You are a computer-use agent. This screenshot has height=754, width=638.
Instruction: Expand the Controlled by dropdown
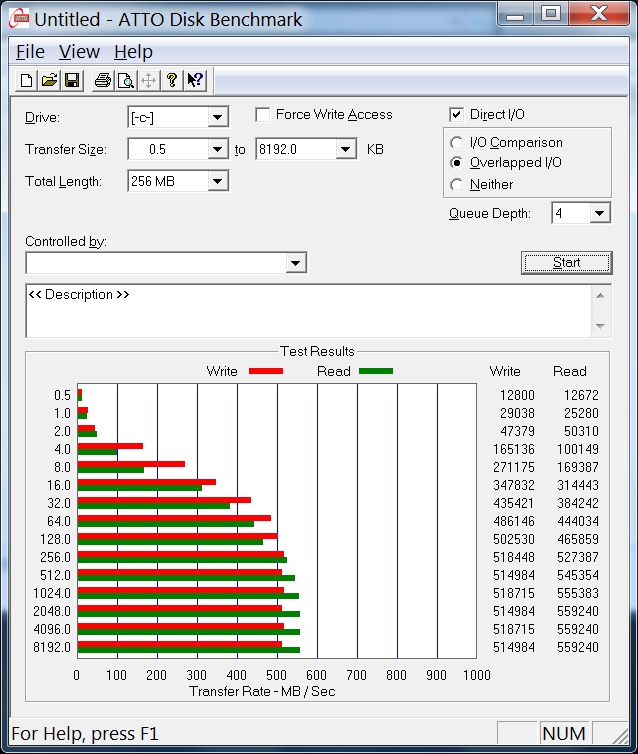[x=295, y=263]
